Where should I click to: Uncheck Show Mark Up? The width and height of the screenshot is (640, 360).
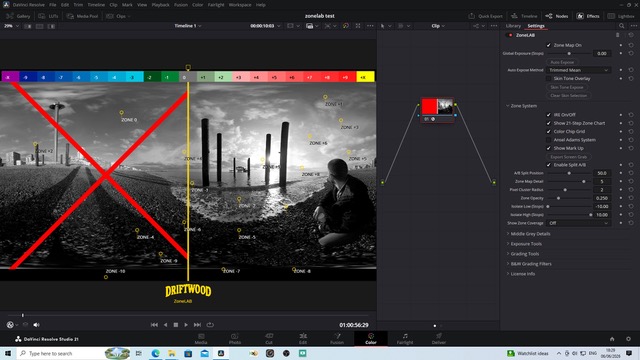click(549, 148)
